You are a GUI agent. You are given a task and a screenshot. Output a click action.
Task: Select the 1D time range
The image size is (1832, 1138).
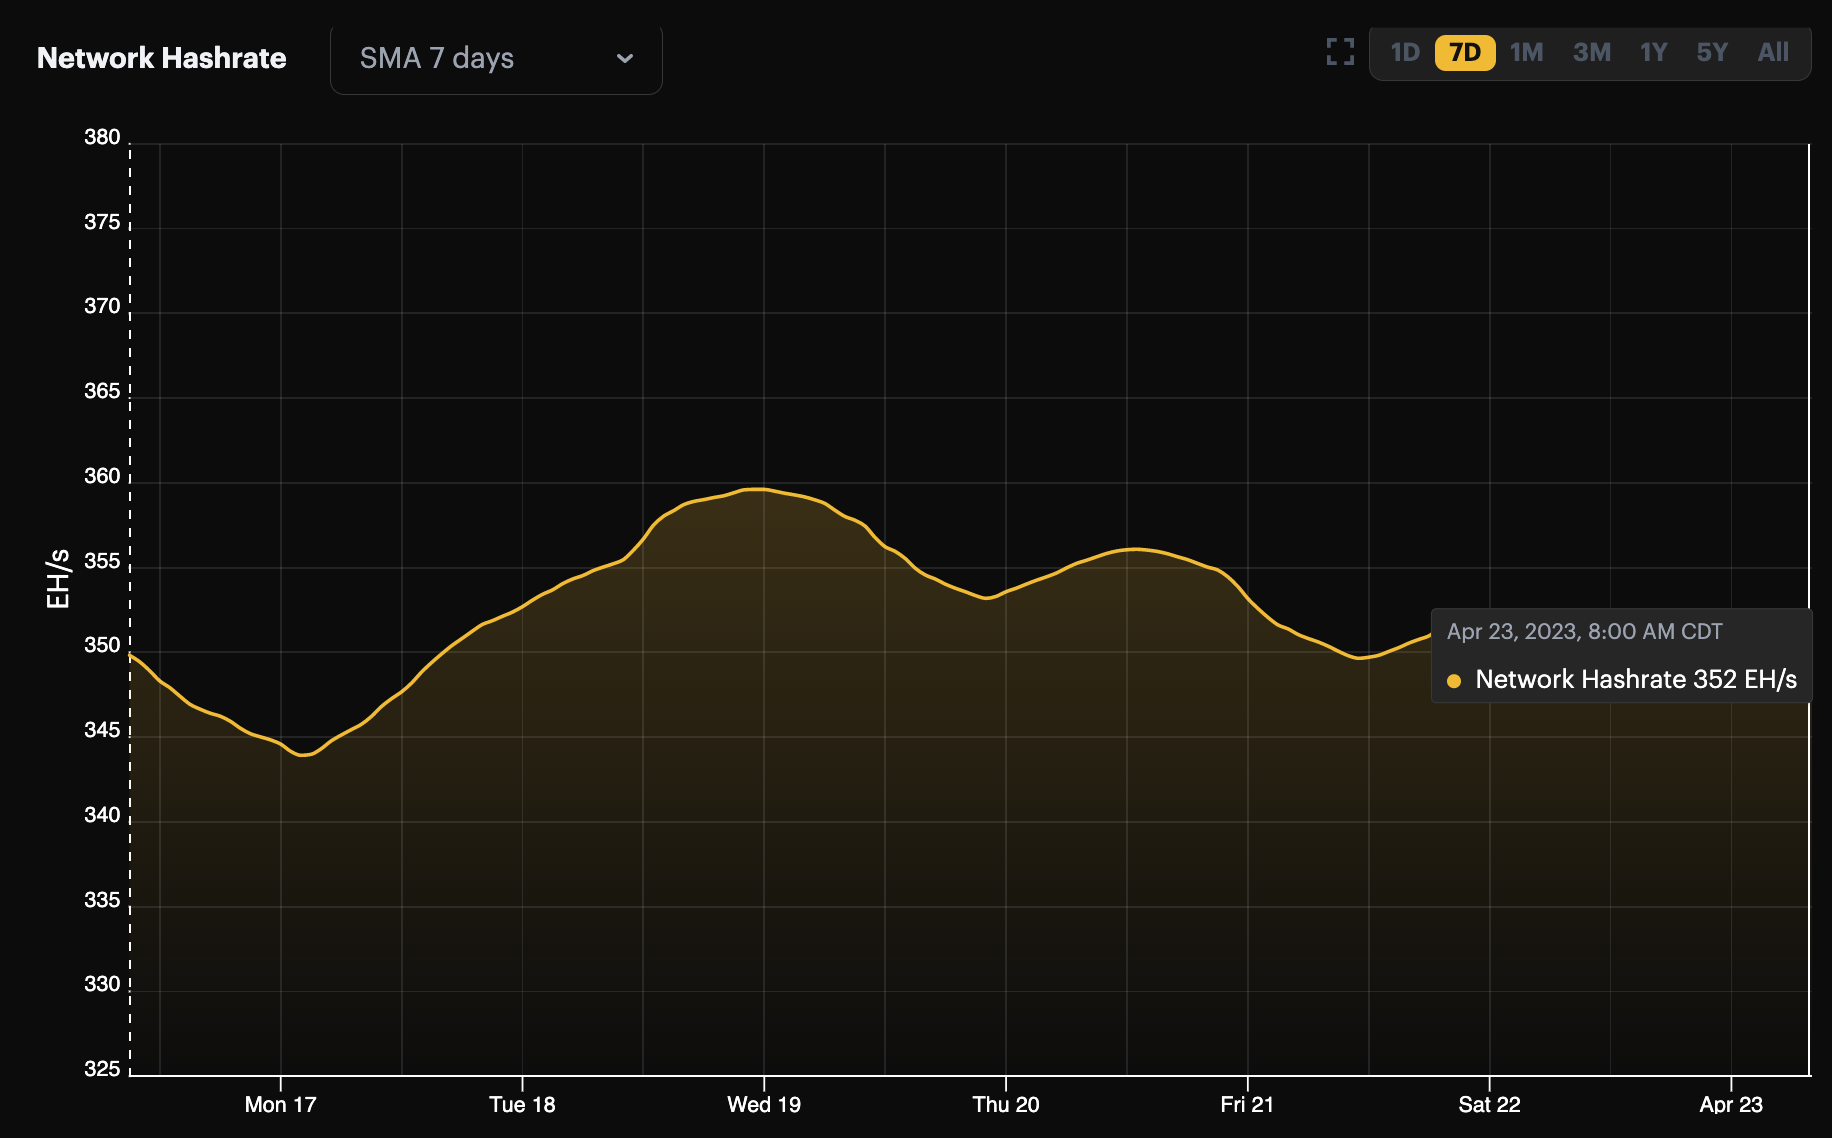pos(1404,53)
